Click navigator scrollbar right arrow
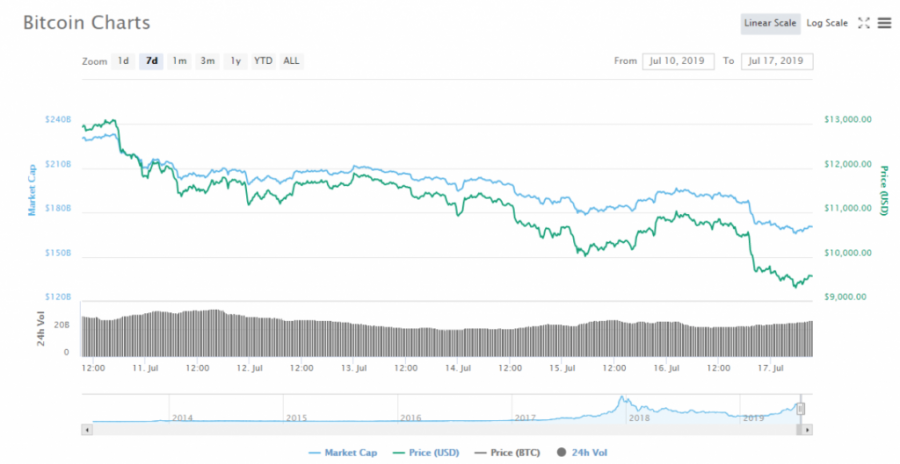Screen dimensions: 900x464 808,430
